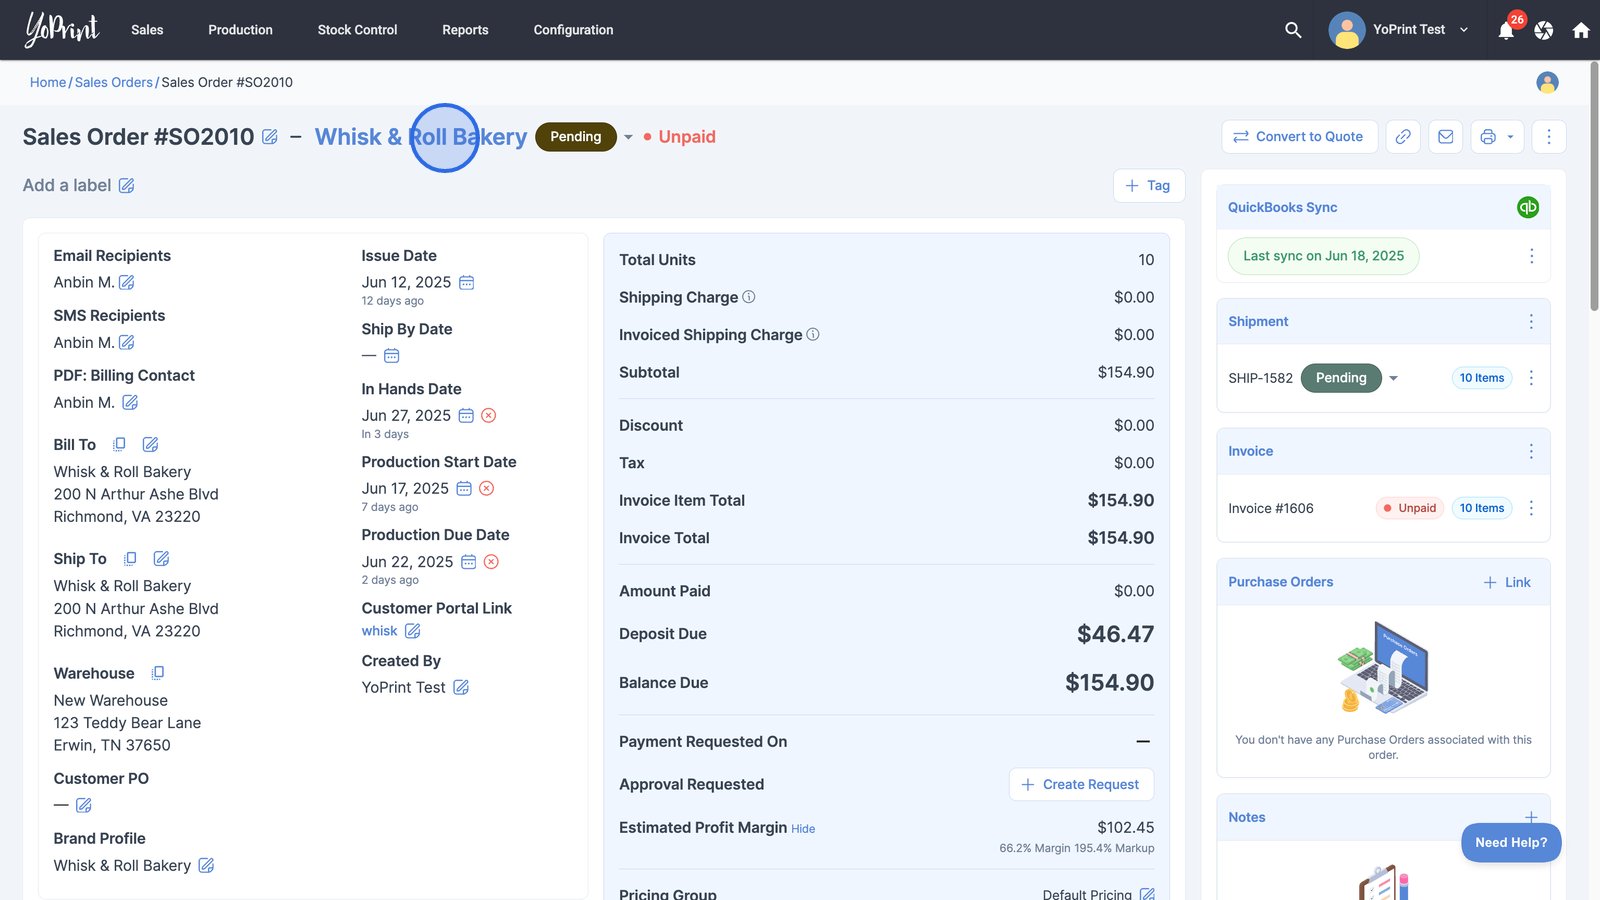Hide the Estimated Profit Margin

click(x=803, y=829)
